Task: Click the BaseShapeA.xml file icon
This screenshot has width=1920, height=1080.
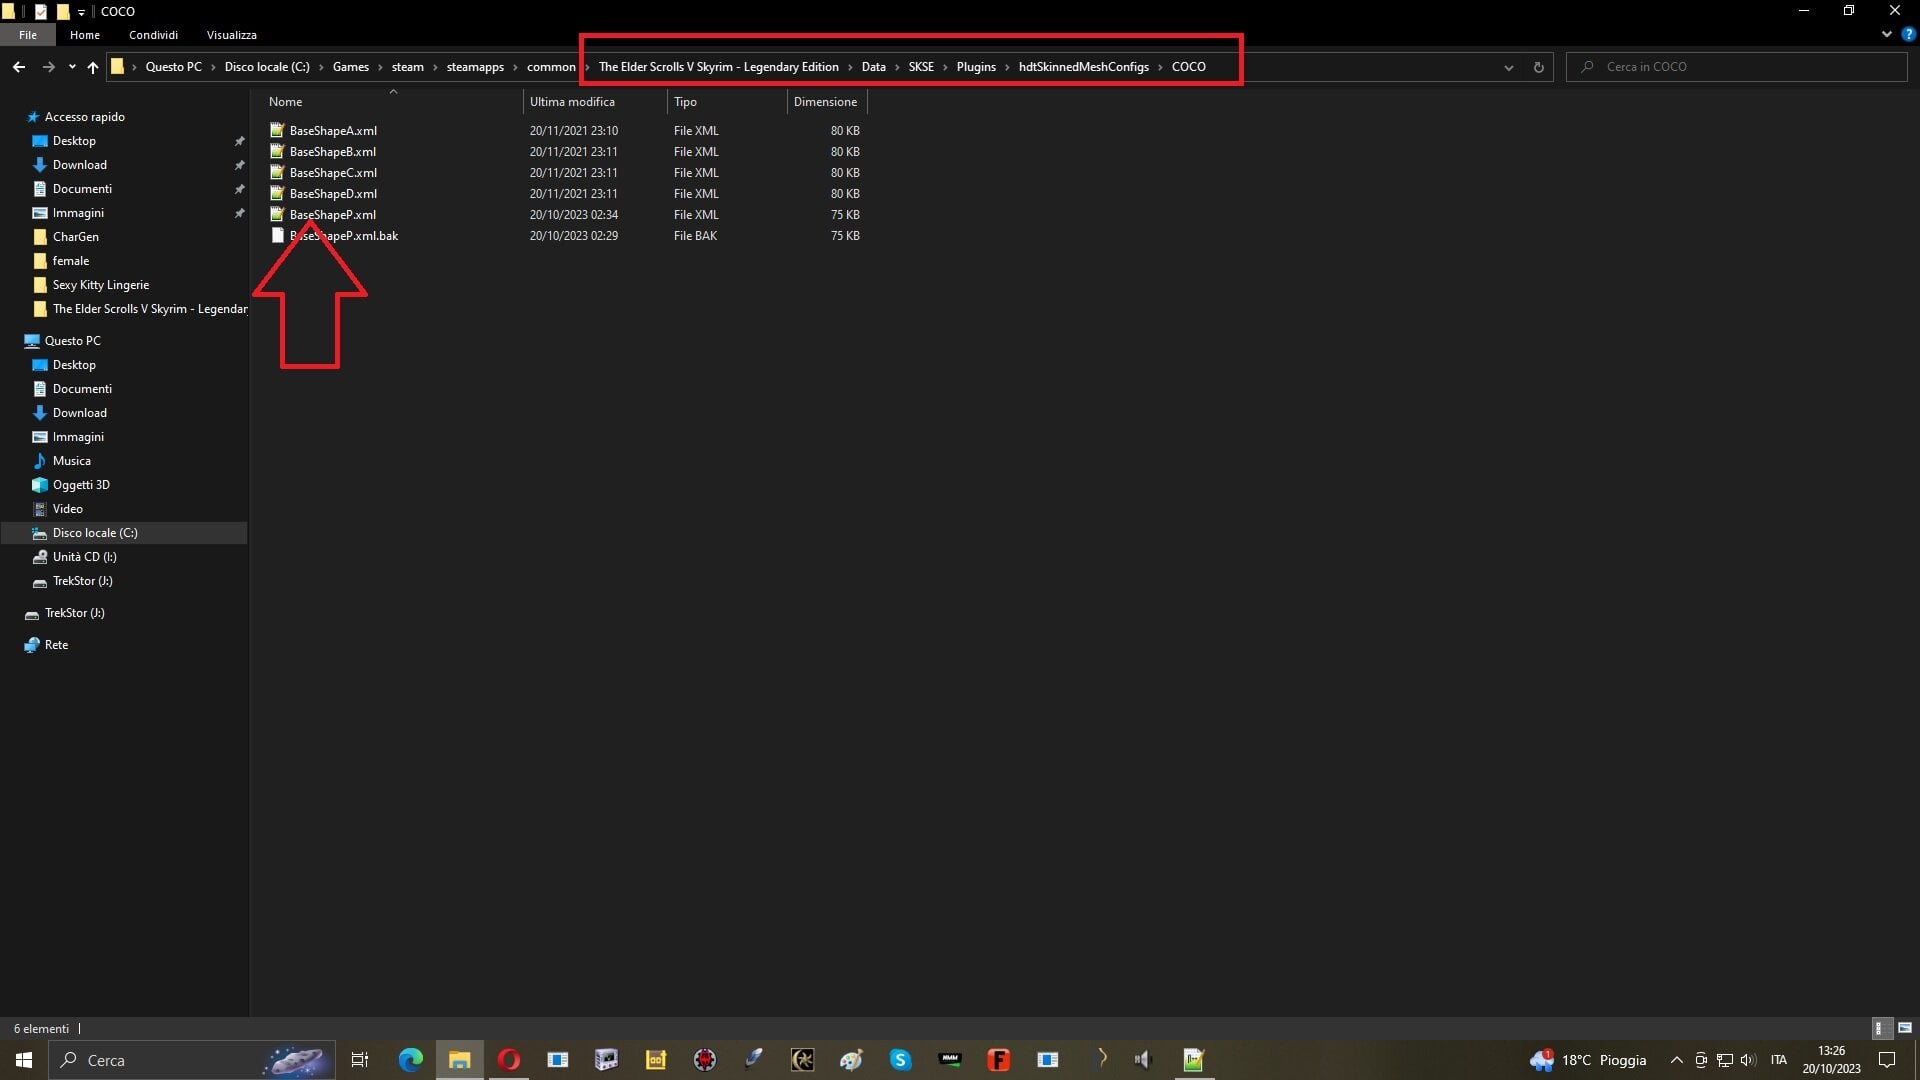Action: (277, 130)
